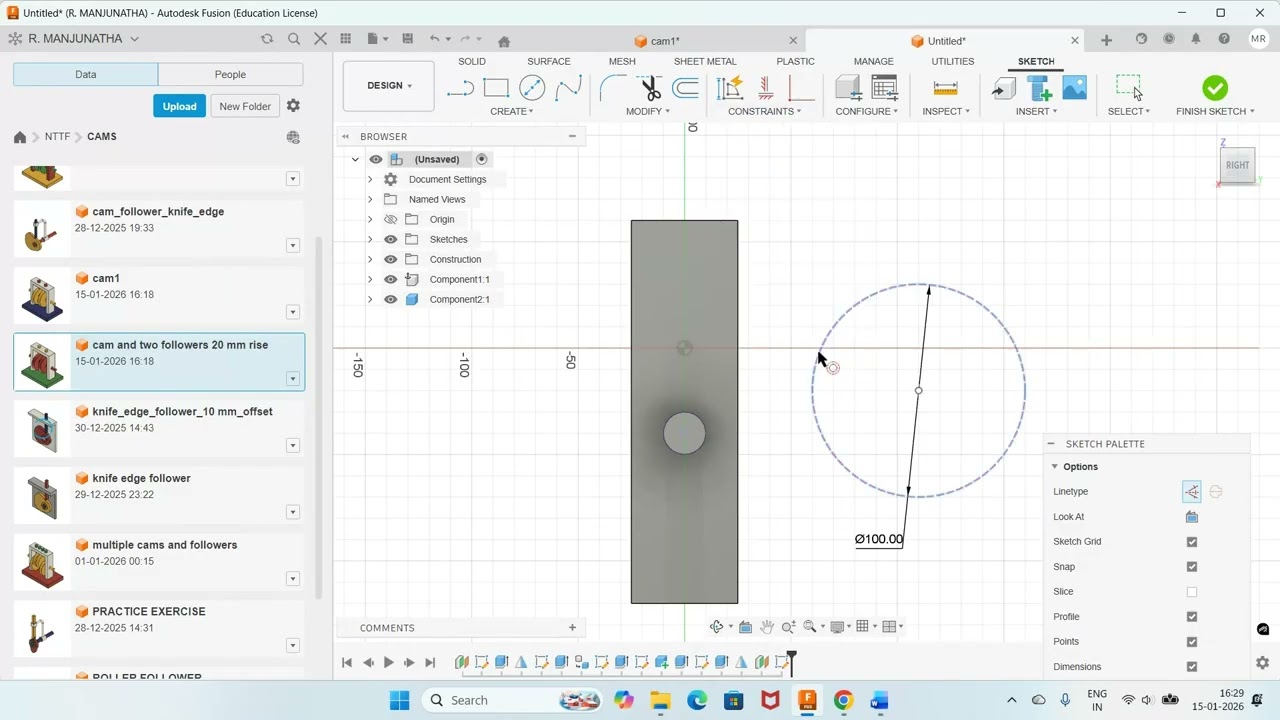This screenshot has width=1280, height=720.
Task: Open the NTTF breadcrumb folder
Action: coord(57,137)
